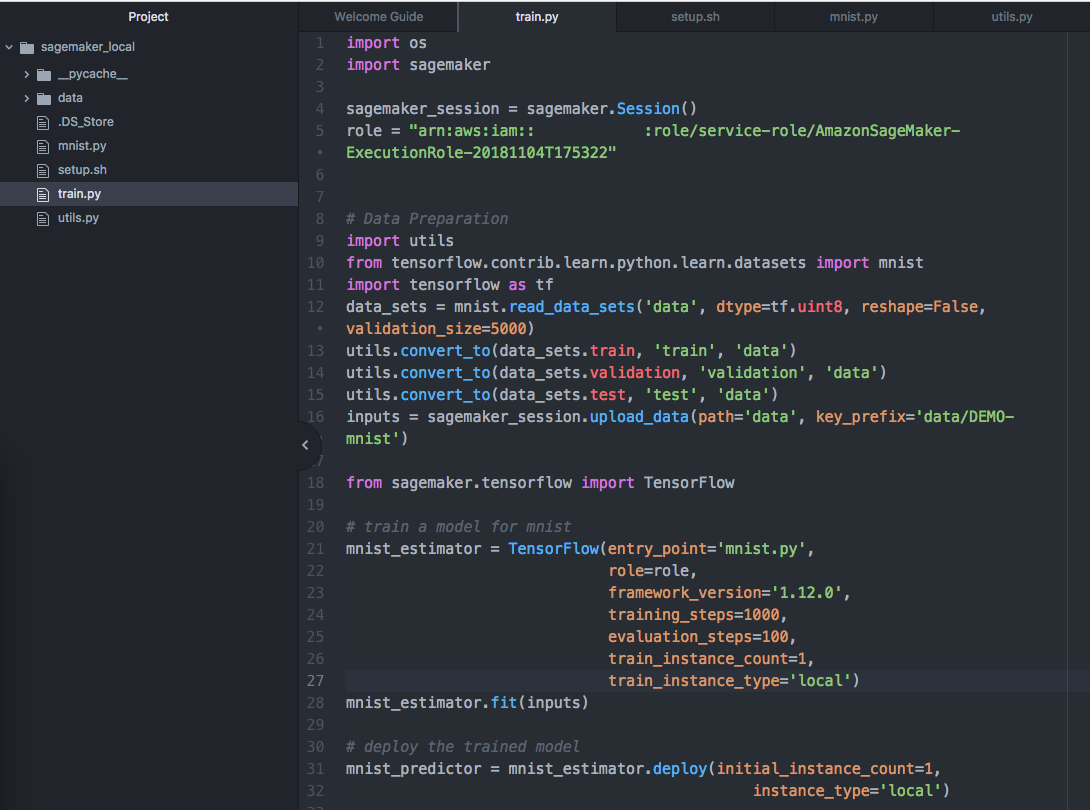This screenshot has width=1090, height=810.
Task: Switch to the setup.sh tab
Action: (695, 17)
